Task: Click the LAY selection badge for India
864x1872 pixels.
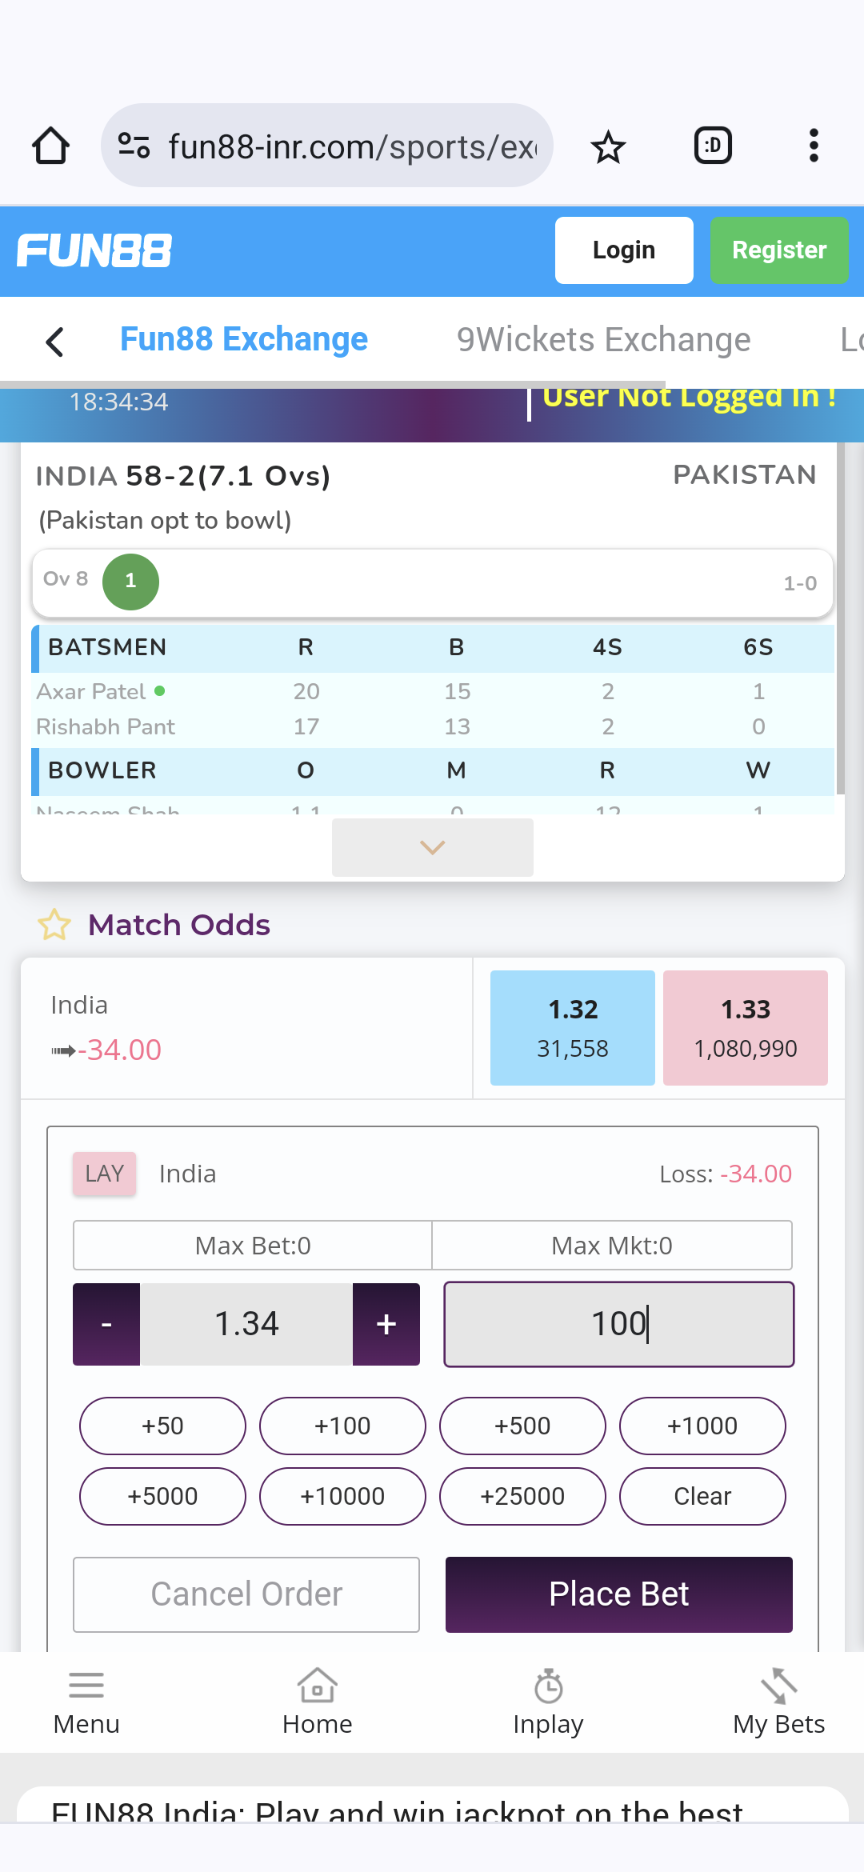Action: click(x=104, y=1173)
